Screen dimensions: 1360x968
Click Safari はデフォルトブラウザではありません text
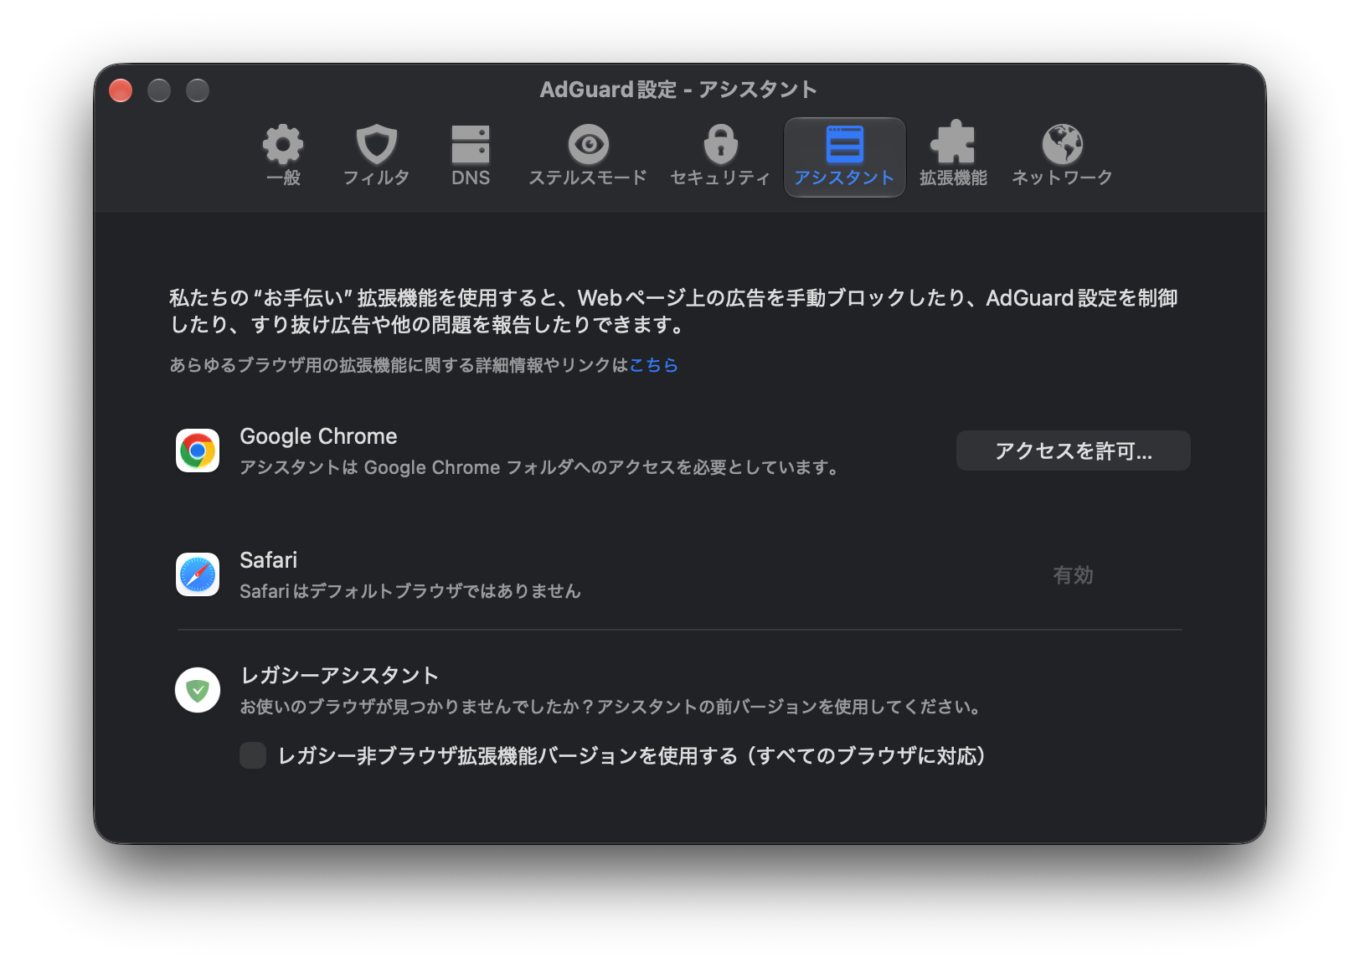pyautogui.click(x=410, y=591)
